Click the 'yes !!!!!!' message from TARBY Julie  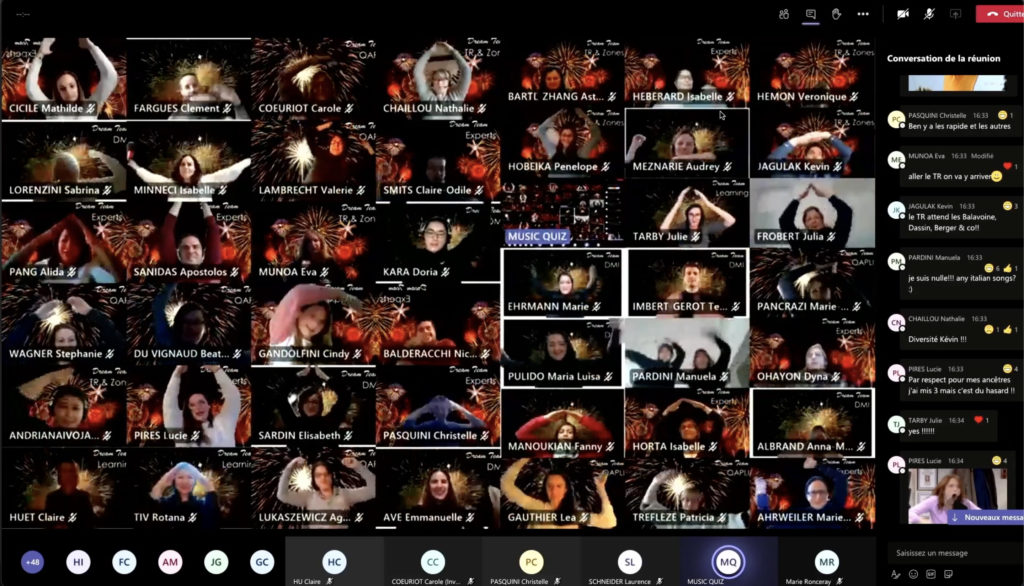[x=921, y=431]
